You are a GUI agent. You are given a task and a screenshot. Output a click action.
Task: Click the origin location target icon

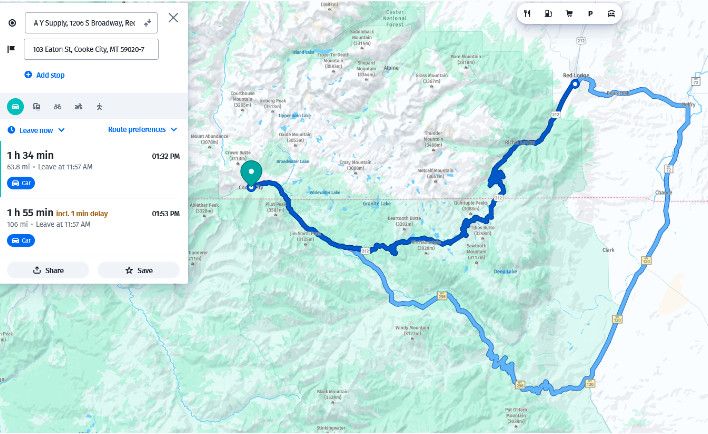point(12,23)
